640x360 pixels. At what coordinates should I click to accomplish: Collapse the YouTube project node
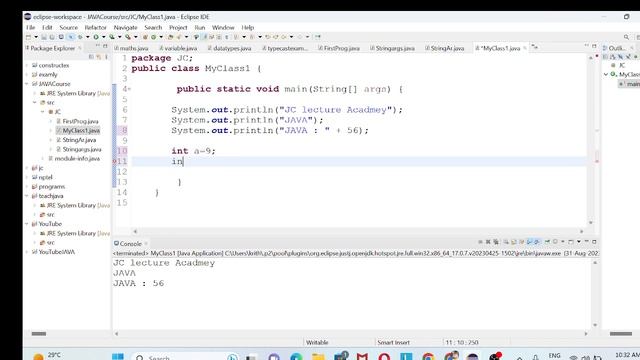tap(27, 224)
